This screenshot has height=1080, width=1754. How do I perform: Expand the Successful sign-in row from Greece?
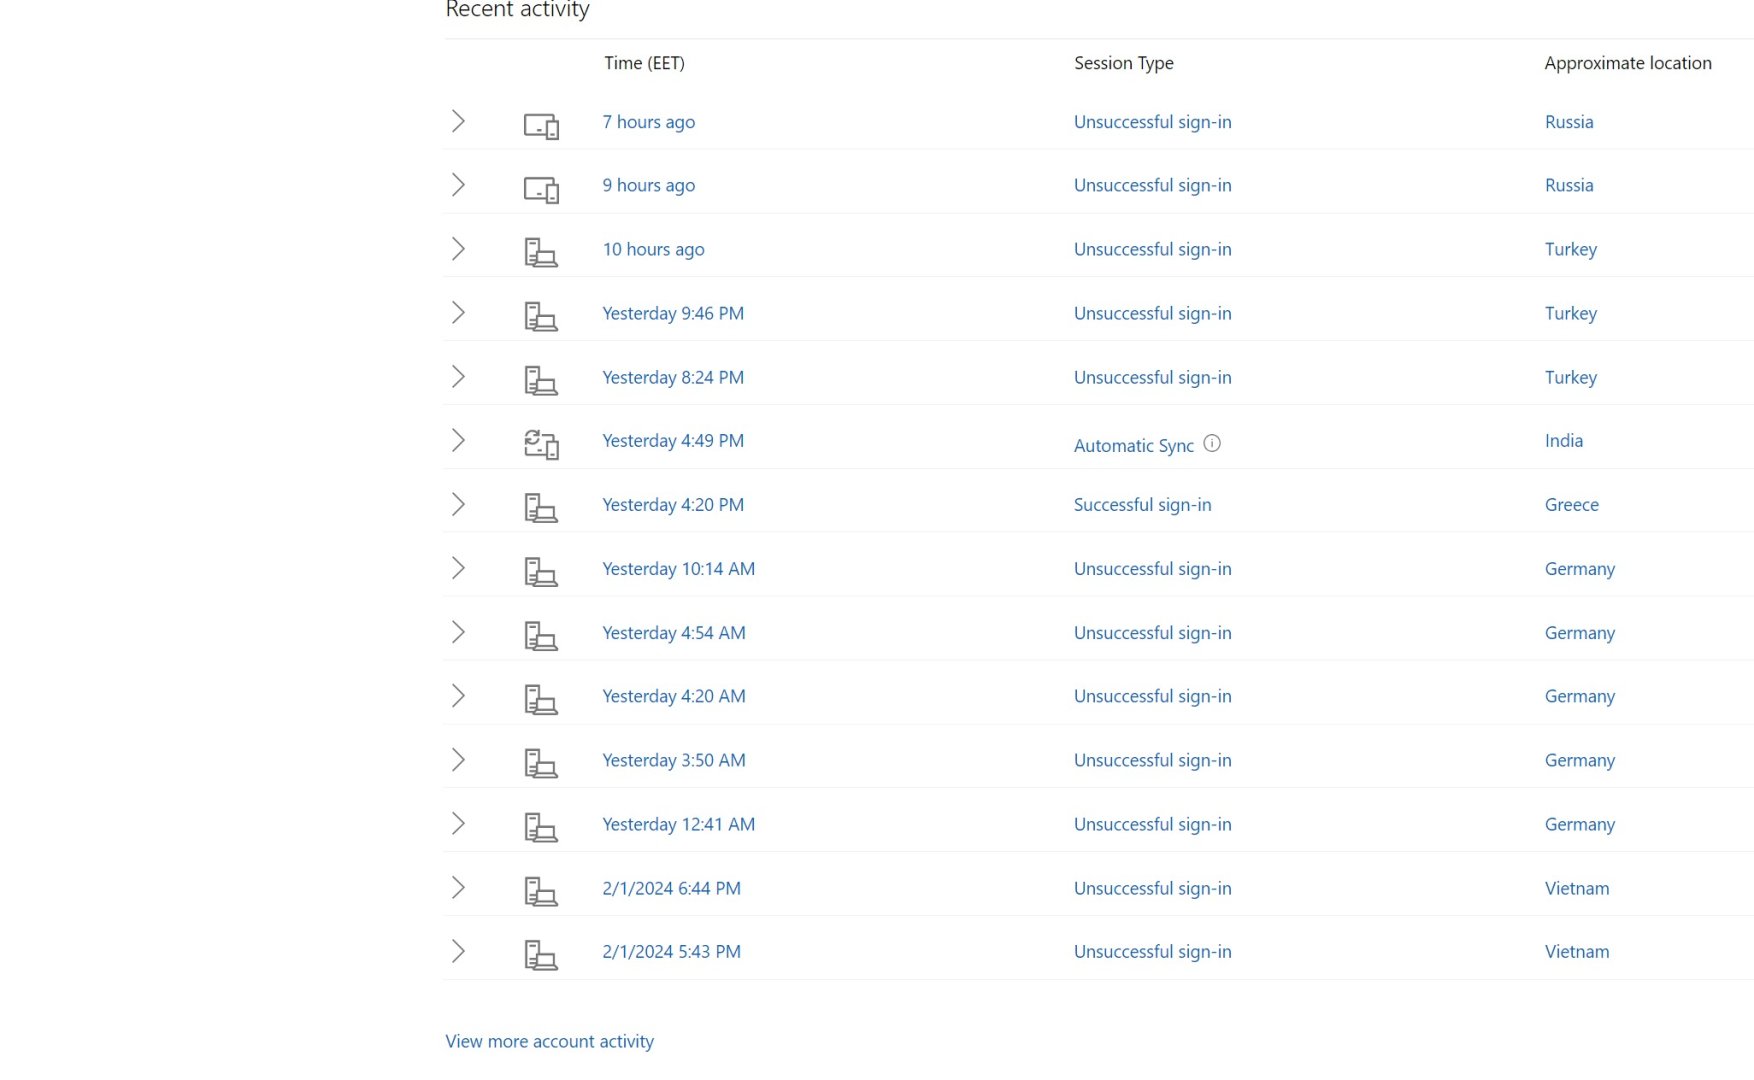click(x=458, y=504)
